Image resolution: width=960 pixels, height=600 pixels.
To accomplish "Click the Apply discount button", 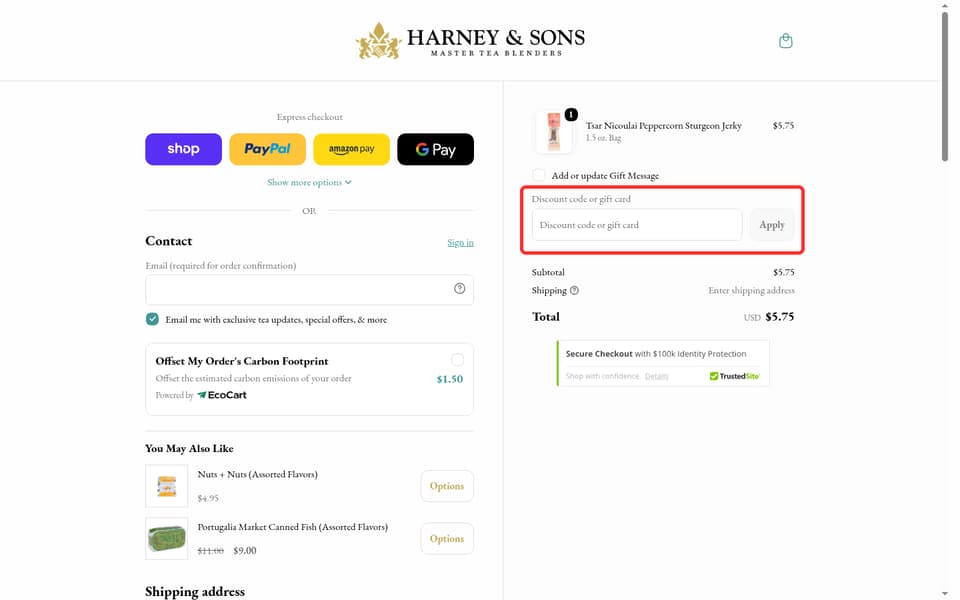I will 772,225.
